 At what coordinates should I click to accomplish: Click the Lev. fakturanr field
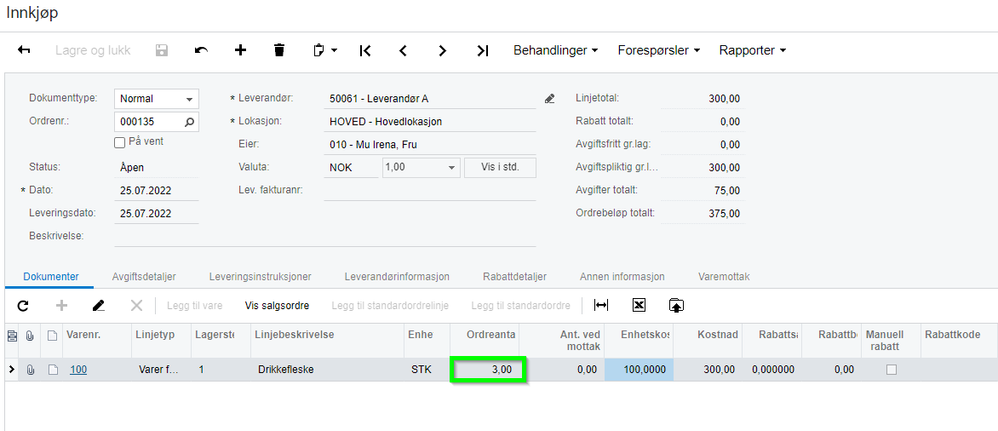point(430,190)
